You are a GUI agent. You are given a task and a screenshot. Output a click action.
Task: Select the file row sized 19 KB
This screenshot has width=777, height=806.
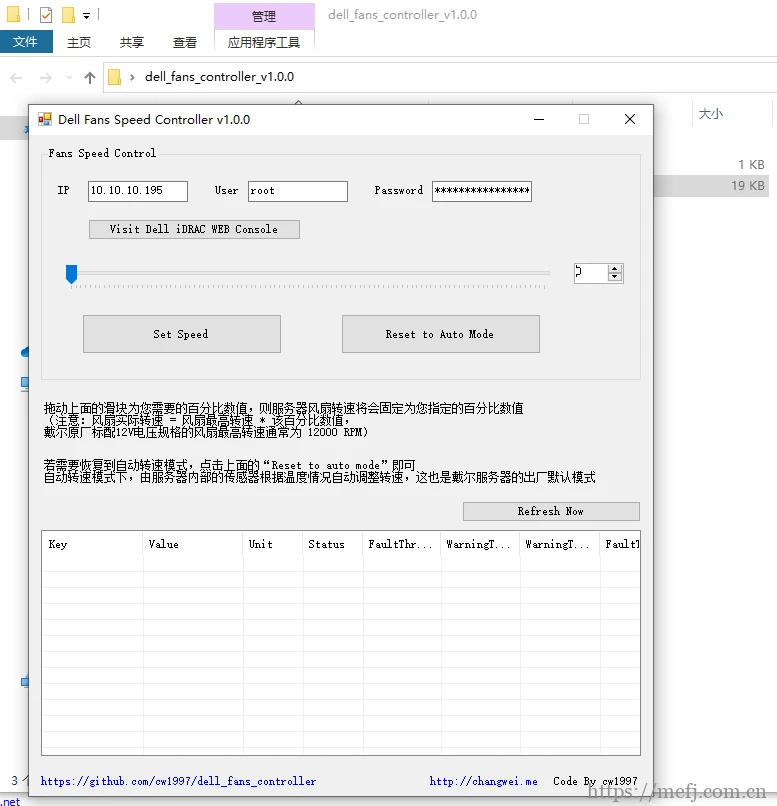[712, 186]
